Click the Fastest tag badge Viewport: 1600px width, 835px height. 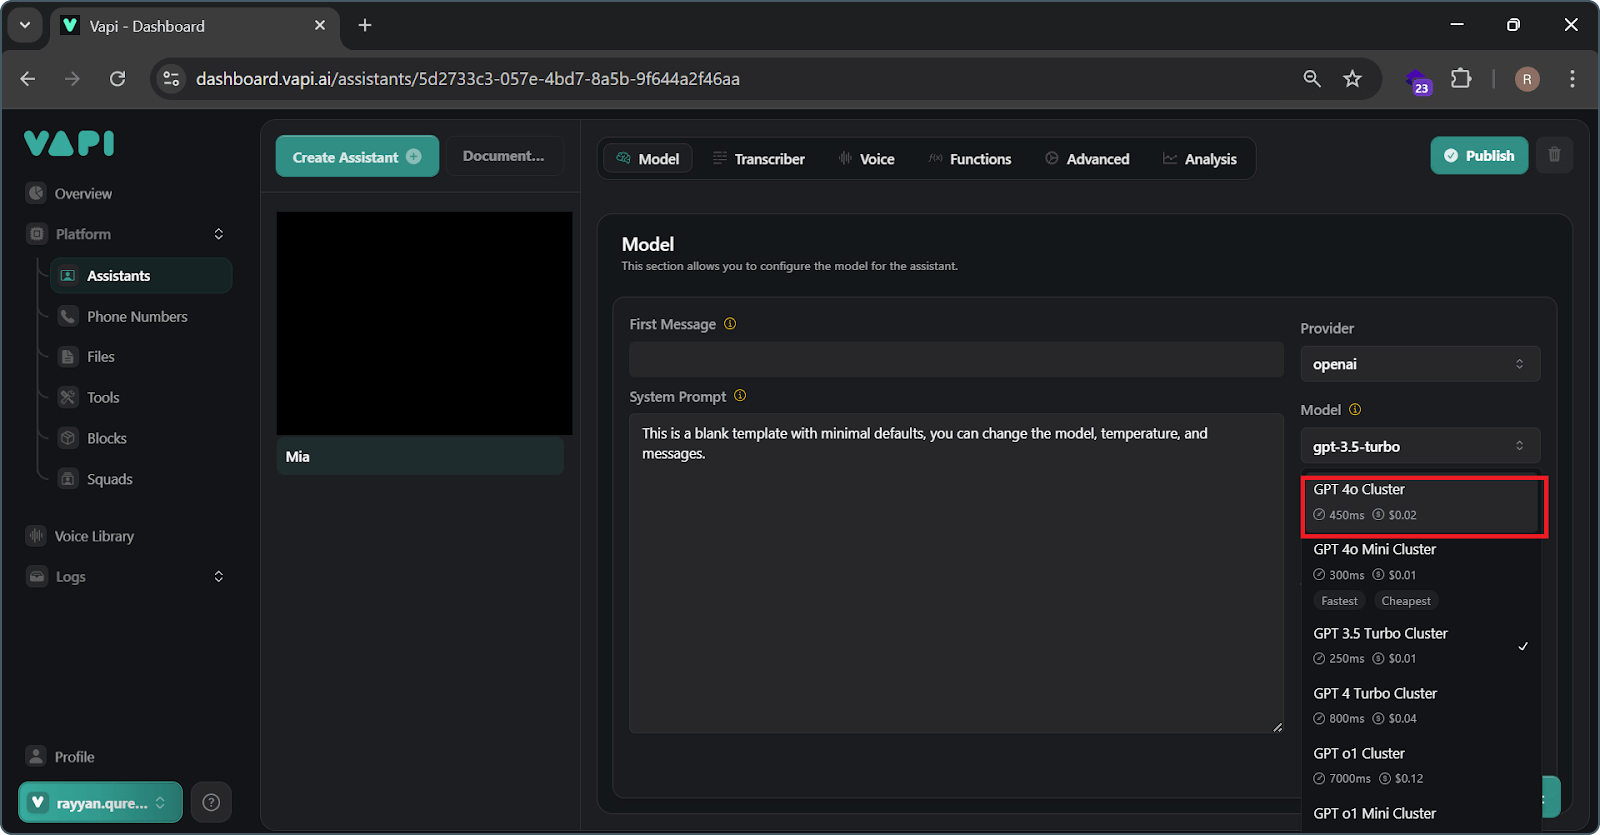click(1339, 601)
